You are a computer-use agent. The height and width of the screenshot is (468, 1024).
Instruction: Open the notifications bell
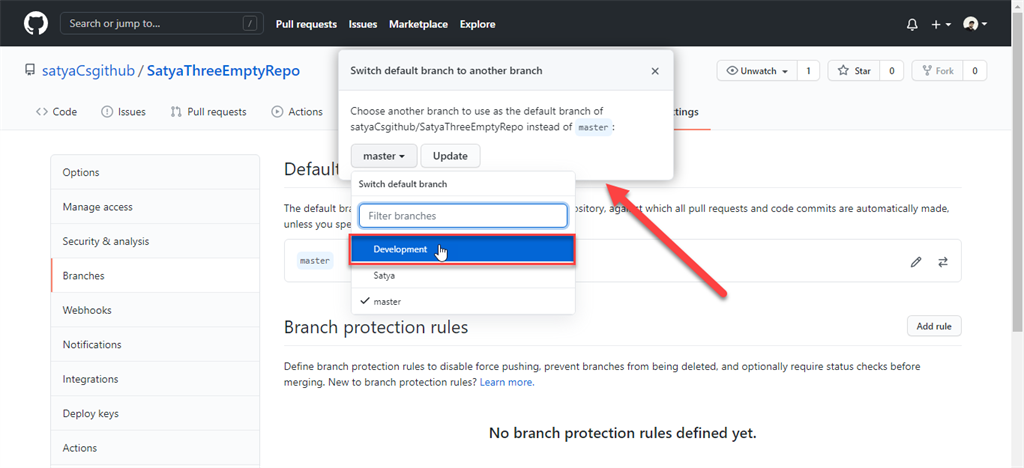[x=912, y=24]
